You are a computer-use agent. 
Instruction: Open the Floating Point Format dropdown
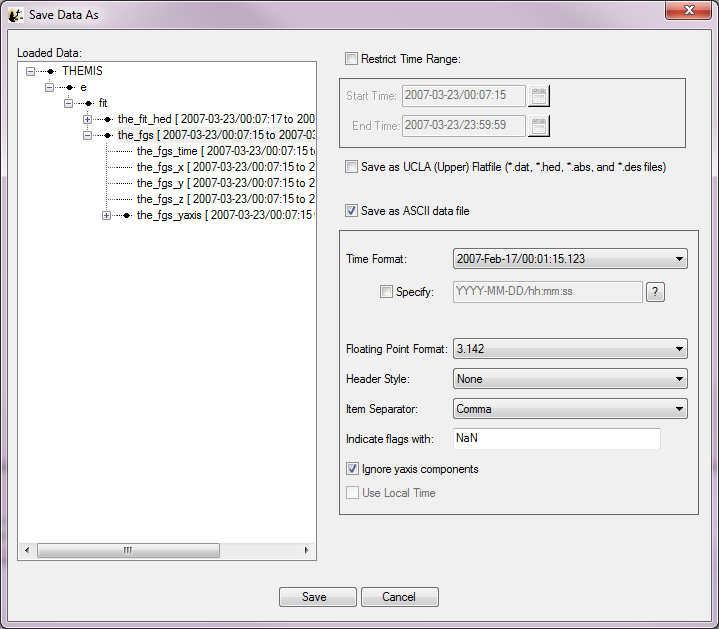point(570,349)
